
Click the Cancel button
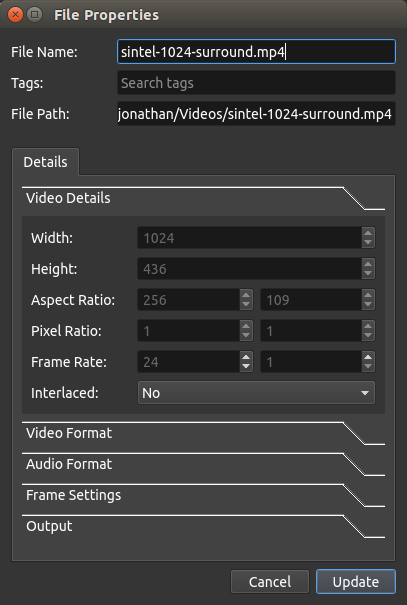tap(270, 581)
